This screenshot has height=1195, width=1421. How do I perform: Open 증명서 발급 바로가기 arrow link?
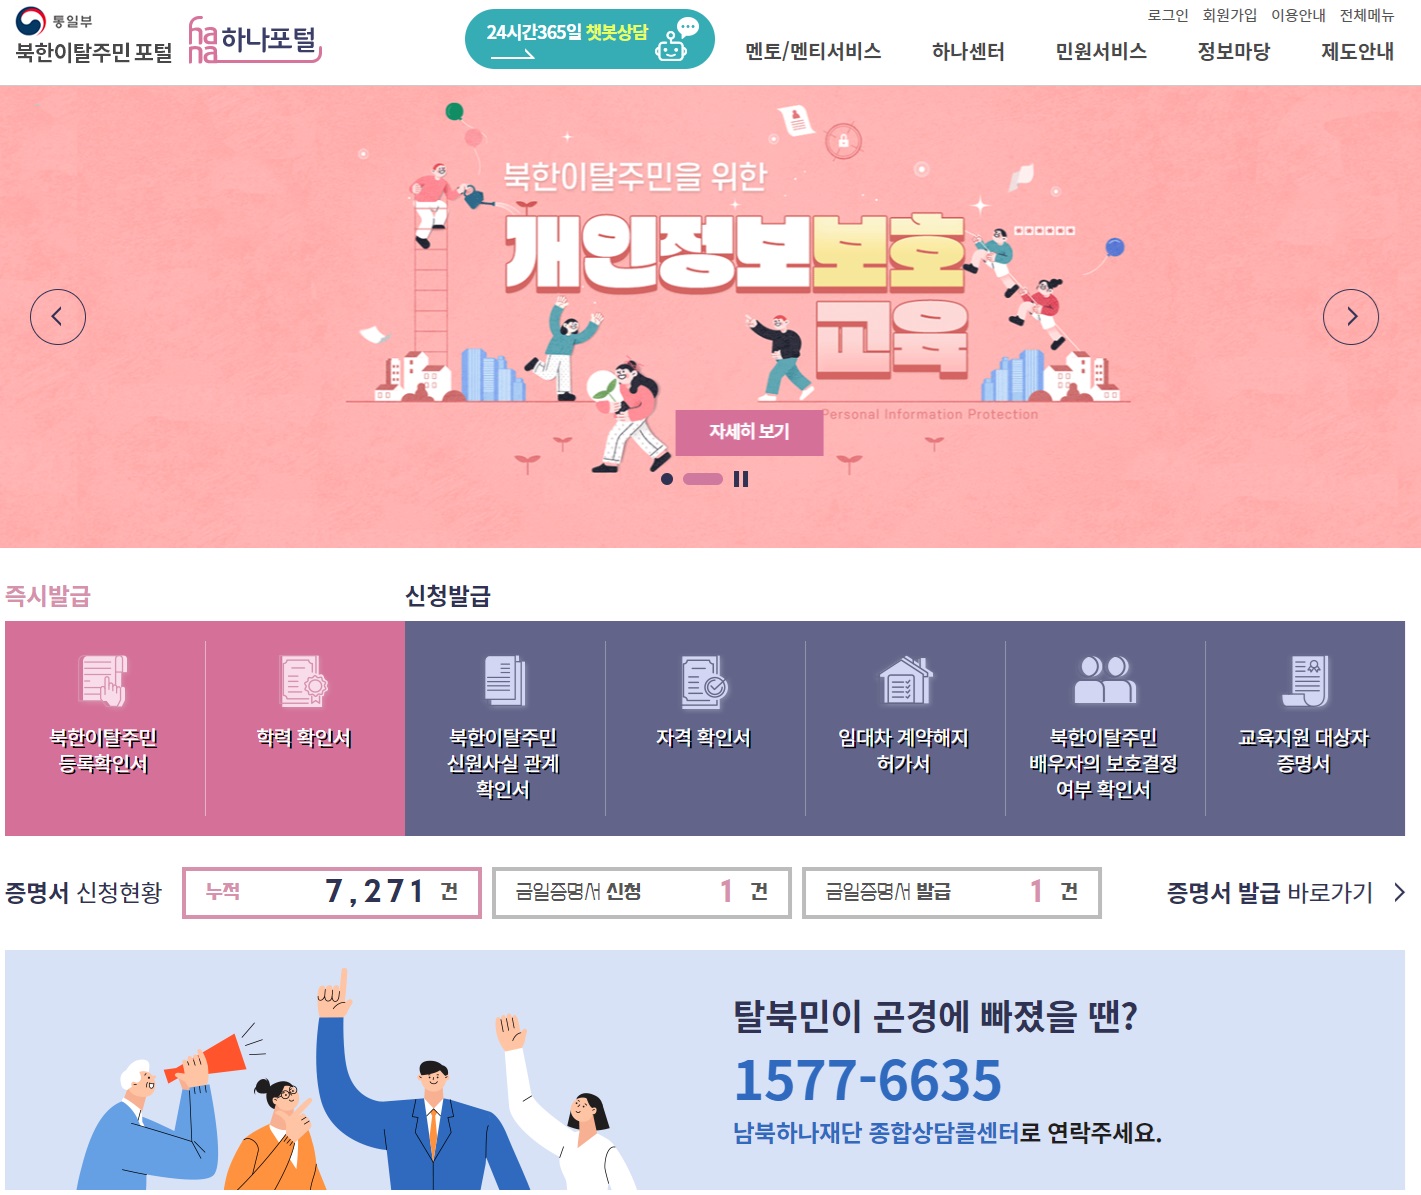1286,893
